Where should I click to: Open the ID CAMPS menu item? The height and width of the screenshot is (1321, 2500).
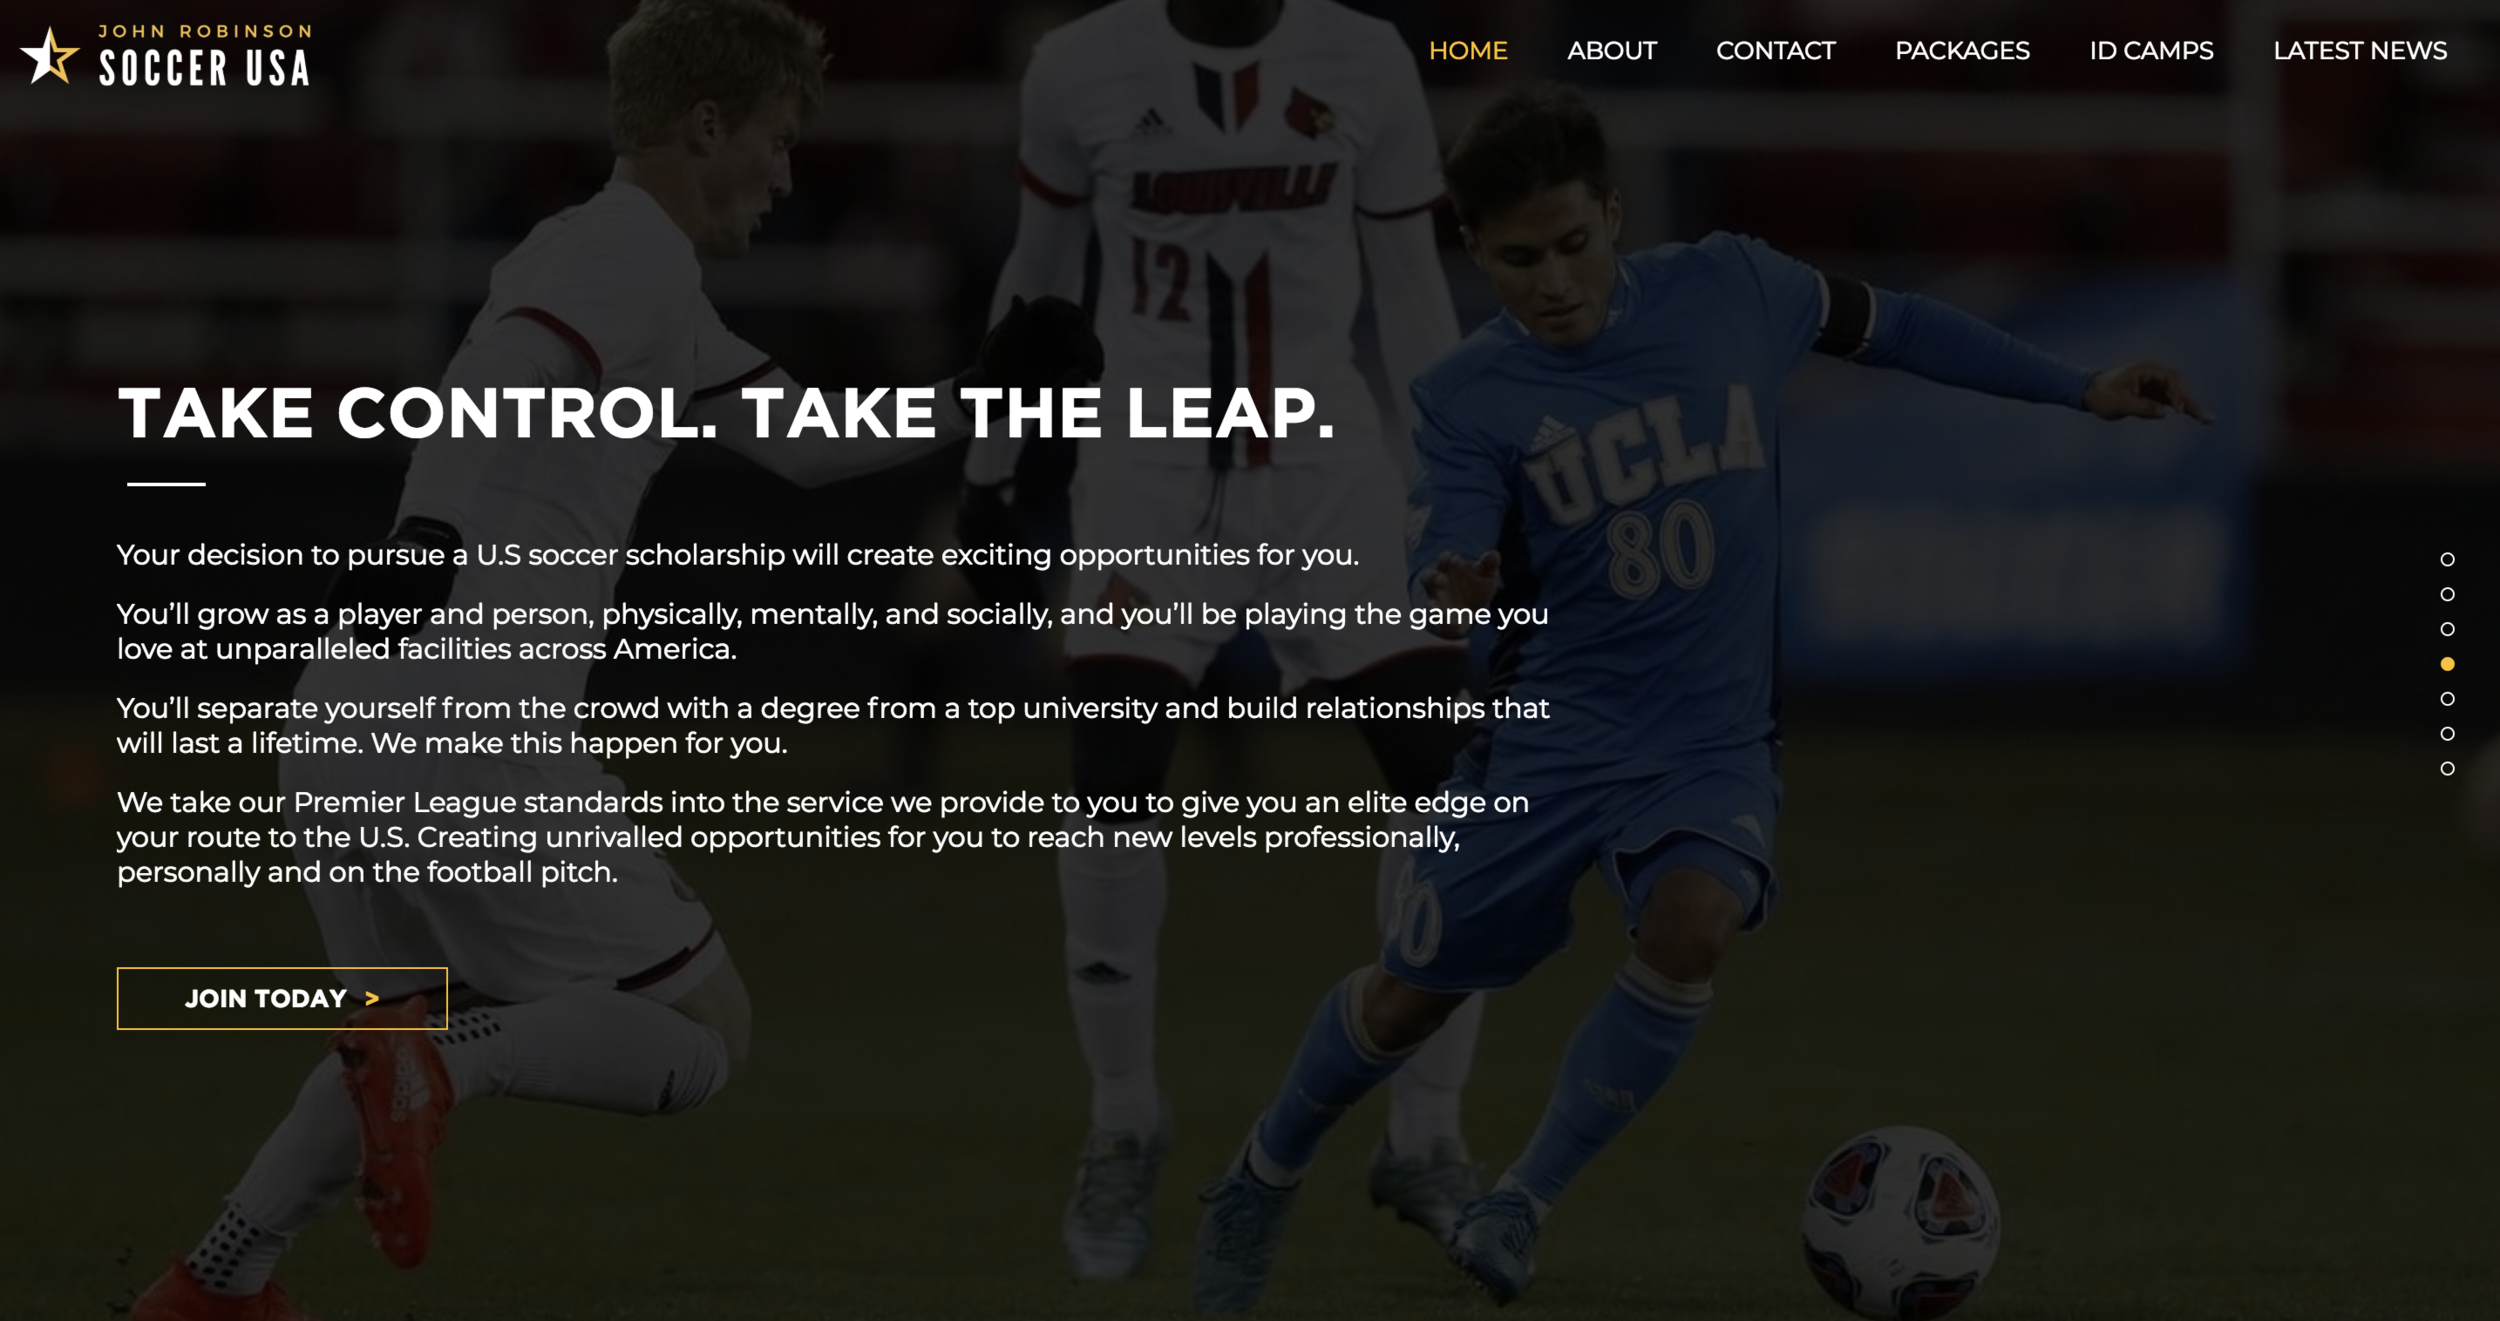(2151, 51)
